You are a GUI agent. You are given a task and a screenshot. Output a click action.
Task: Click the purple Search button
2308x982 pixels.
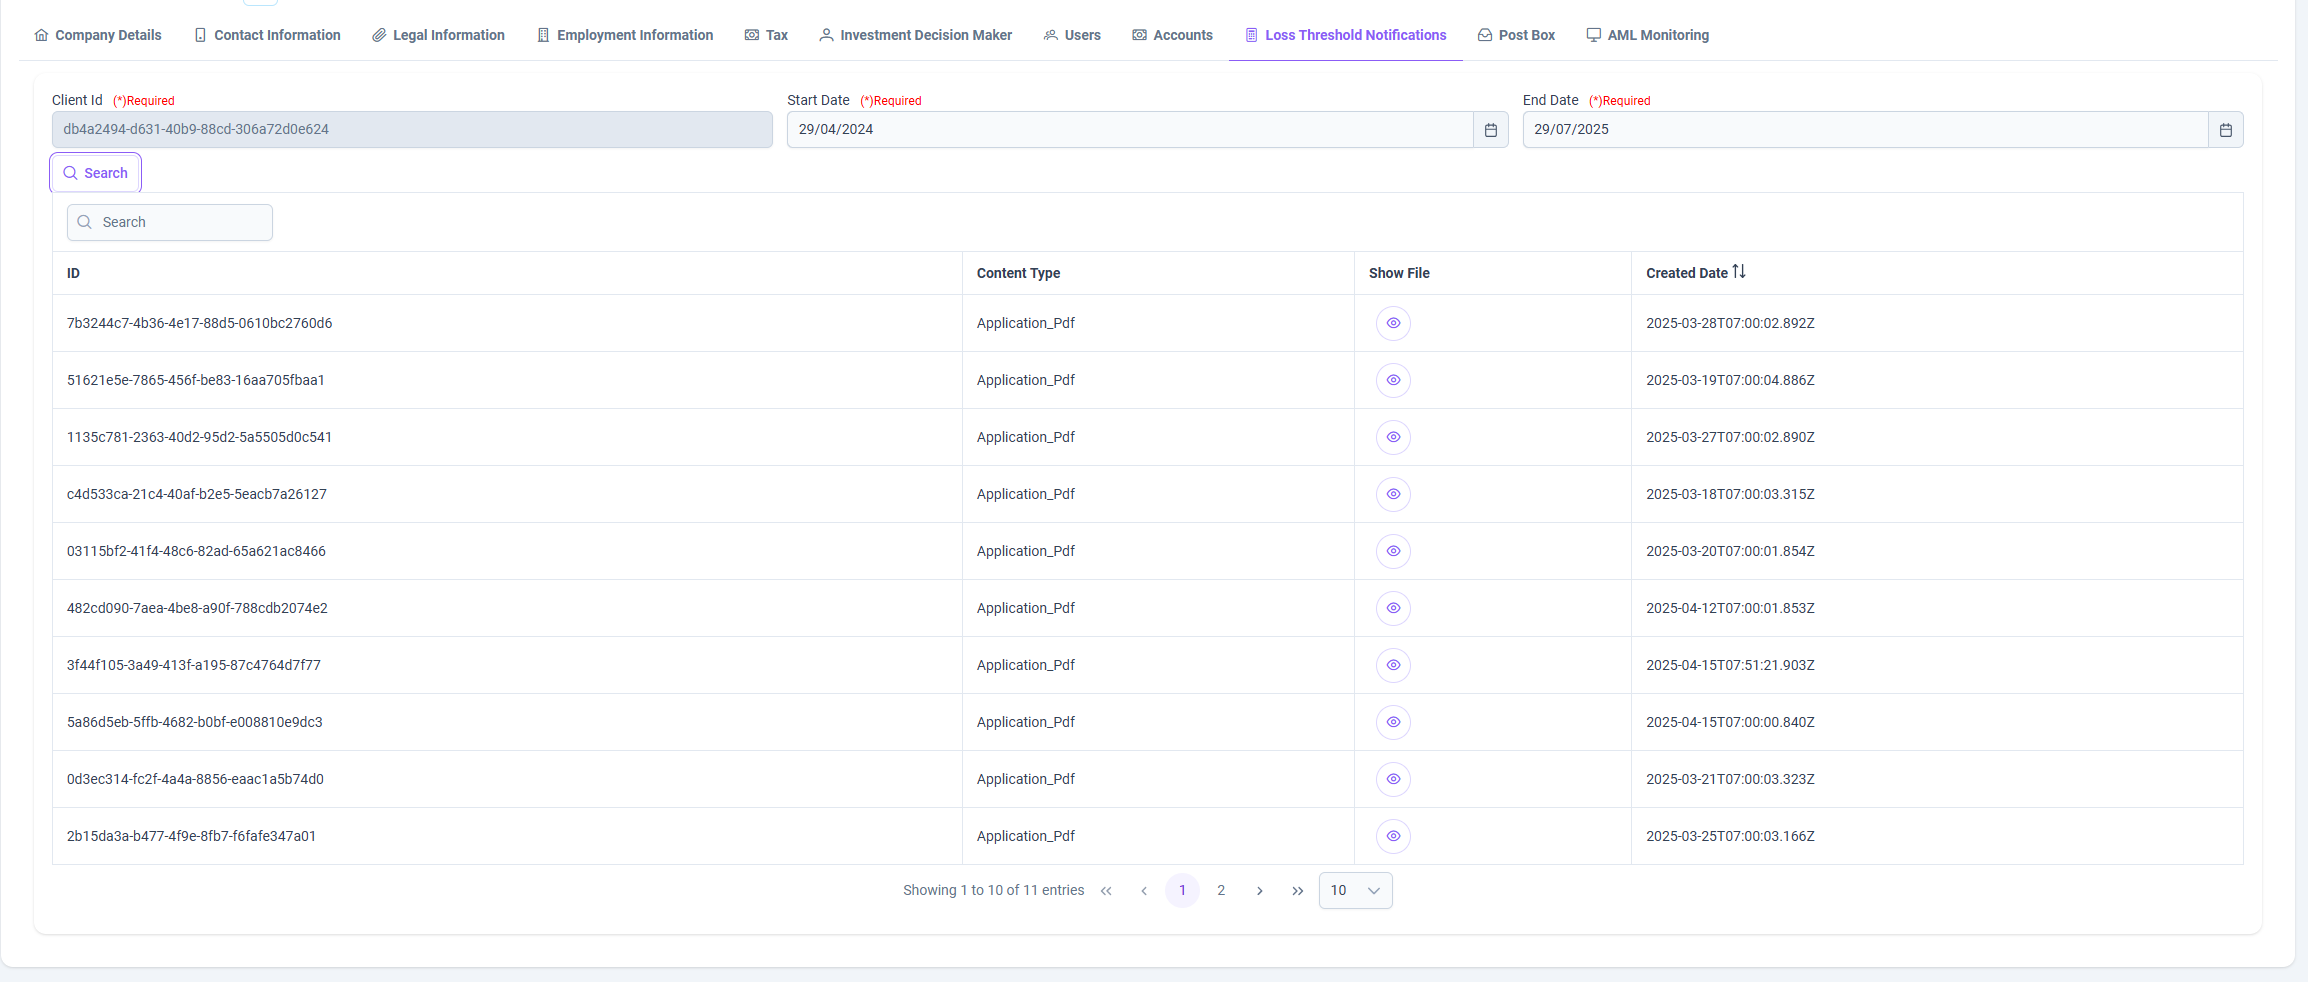coord(96,173)
